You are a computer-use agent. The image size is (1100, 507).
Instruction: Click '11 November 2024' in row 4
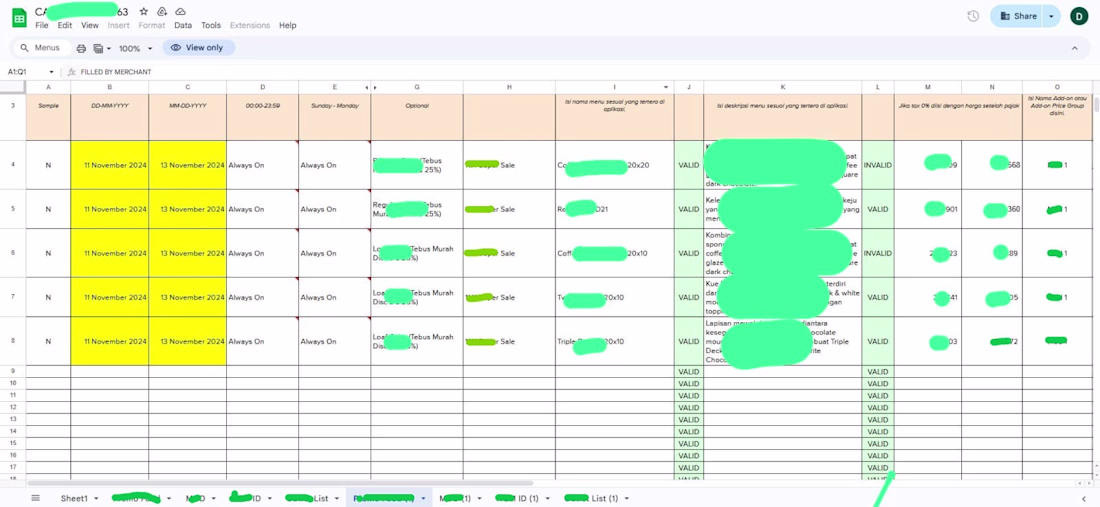pos(109,165)
